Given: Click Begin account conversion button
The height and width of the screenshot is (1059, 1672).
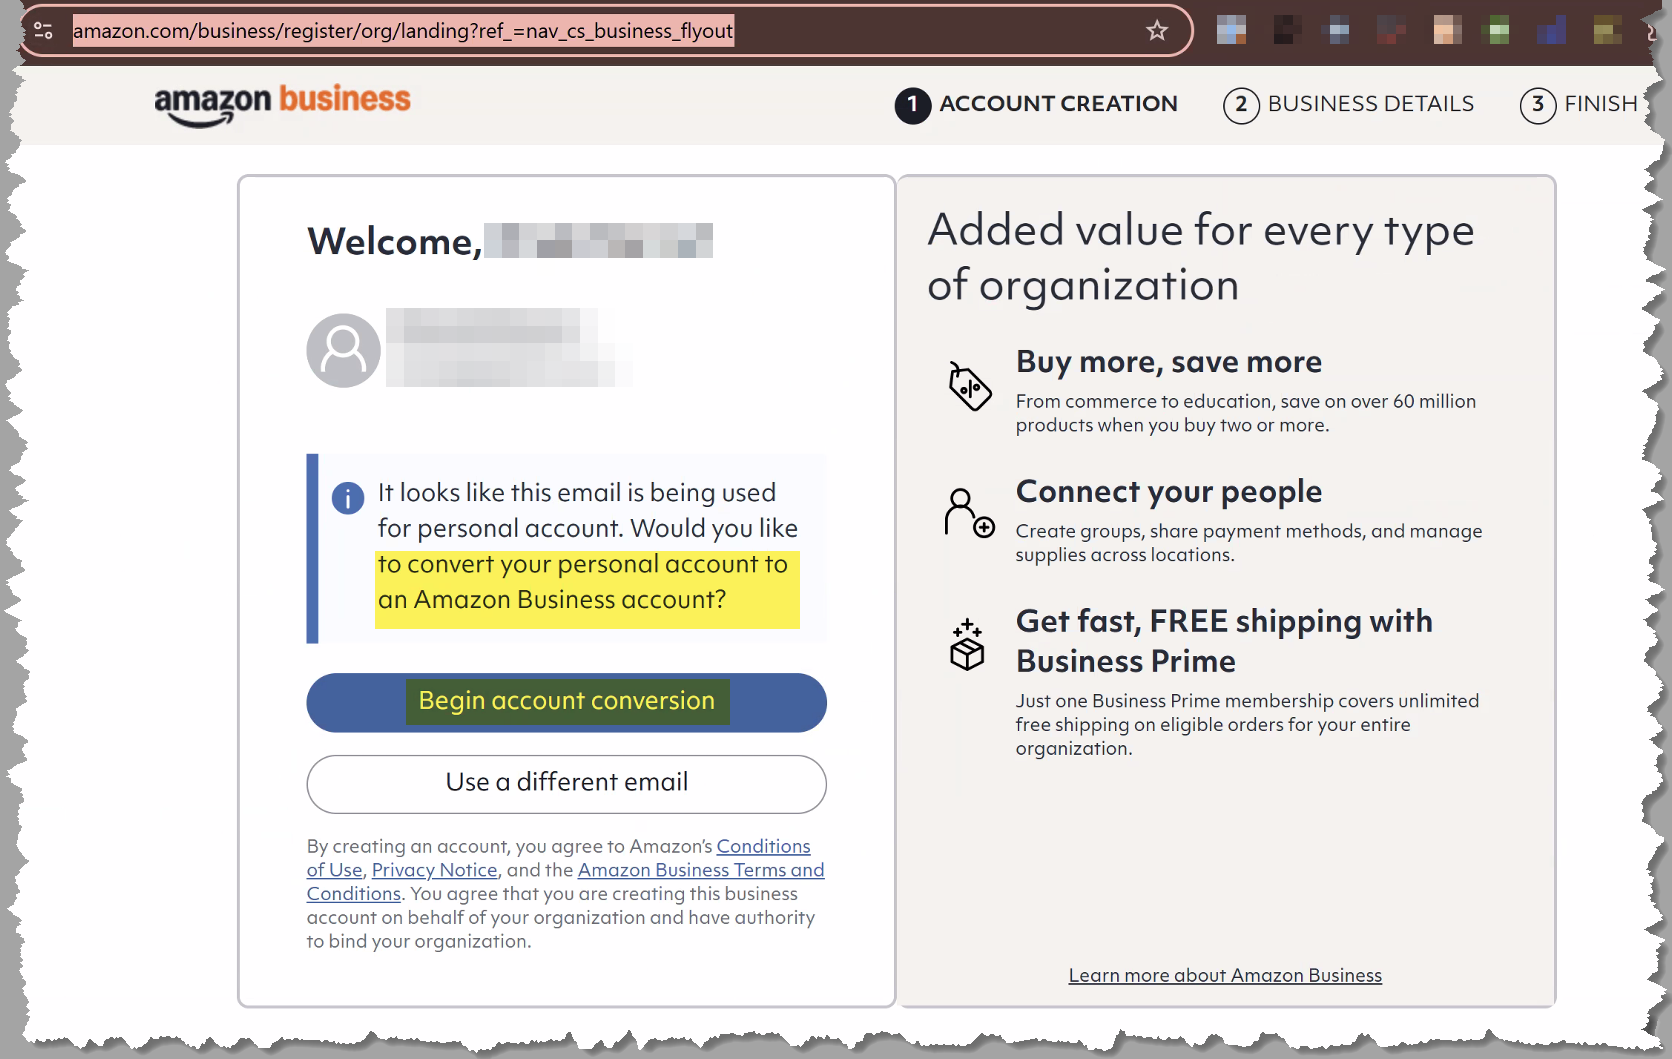Looking at the screenshot, I should click(567, 702).
